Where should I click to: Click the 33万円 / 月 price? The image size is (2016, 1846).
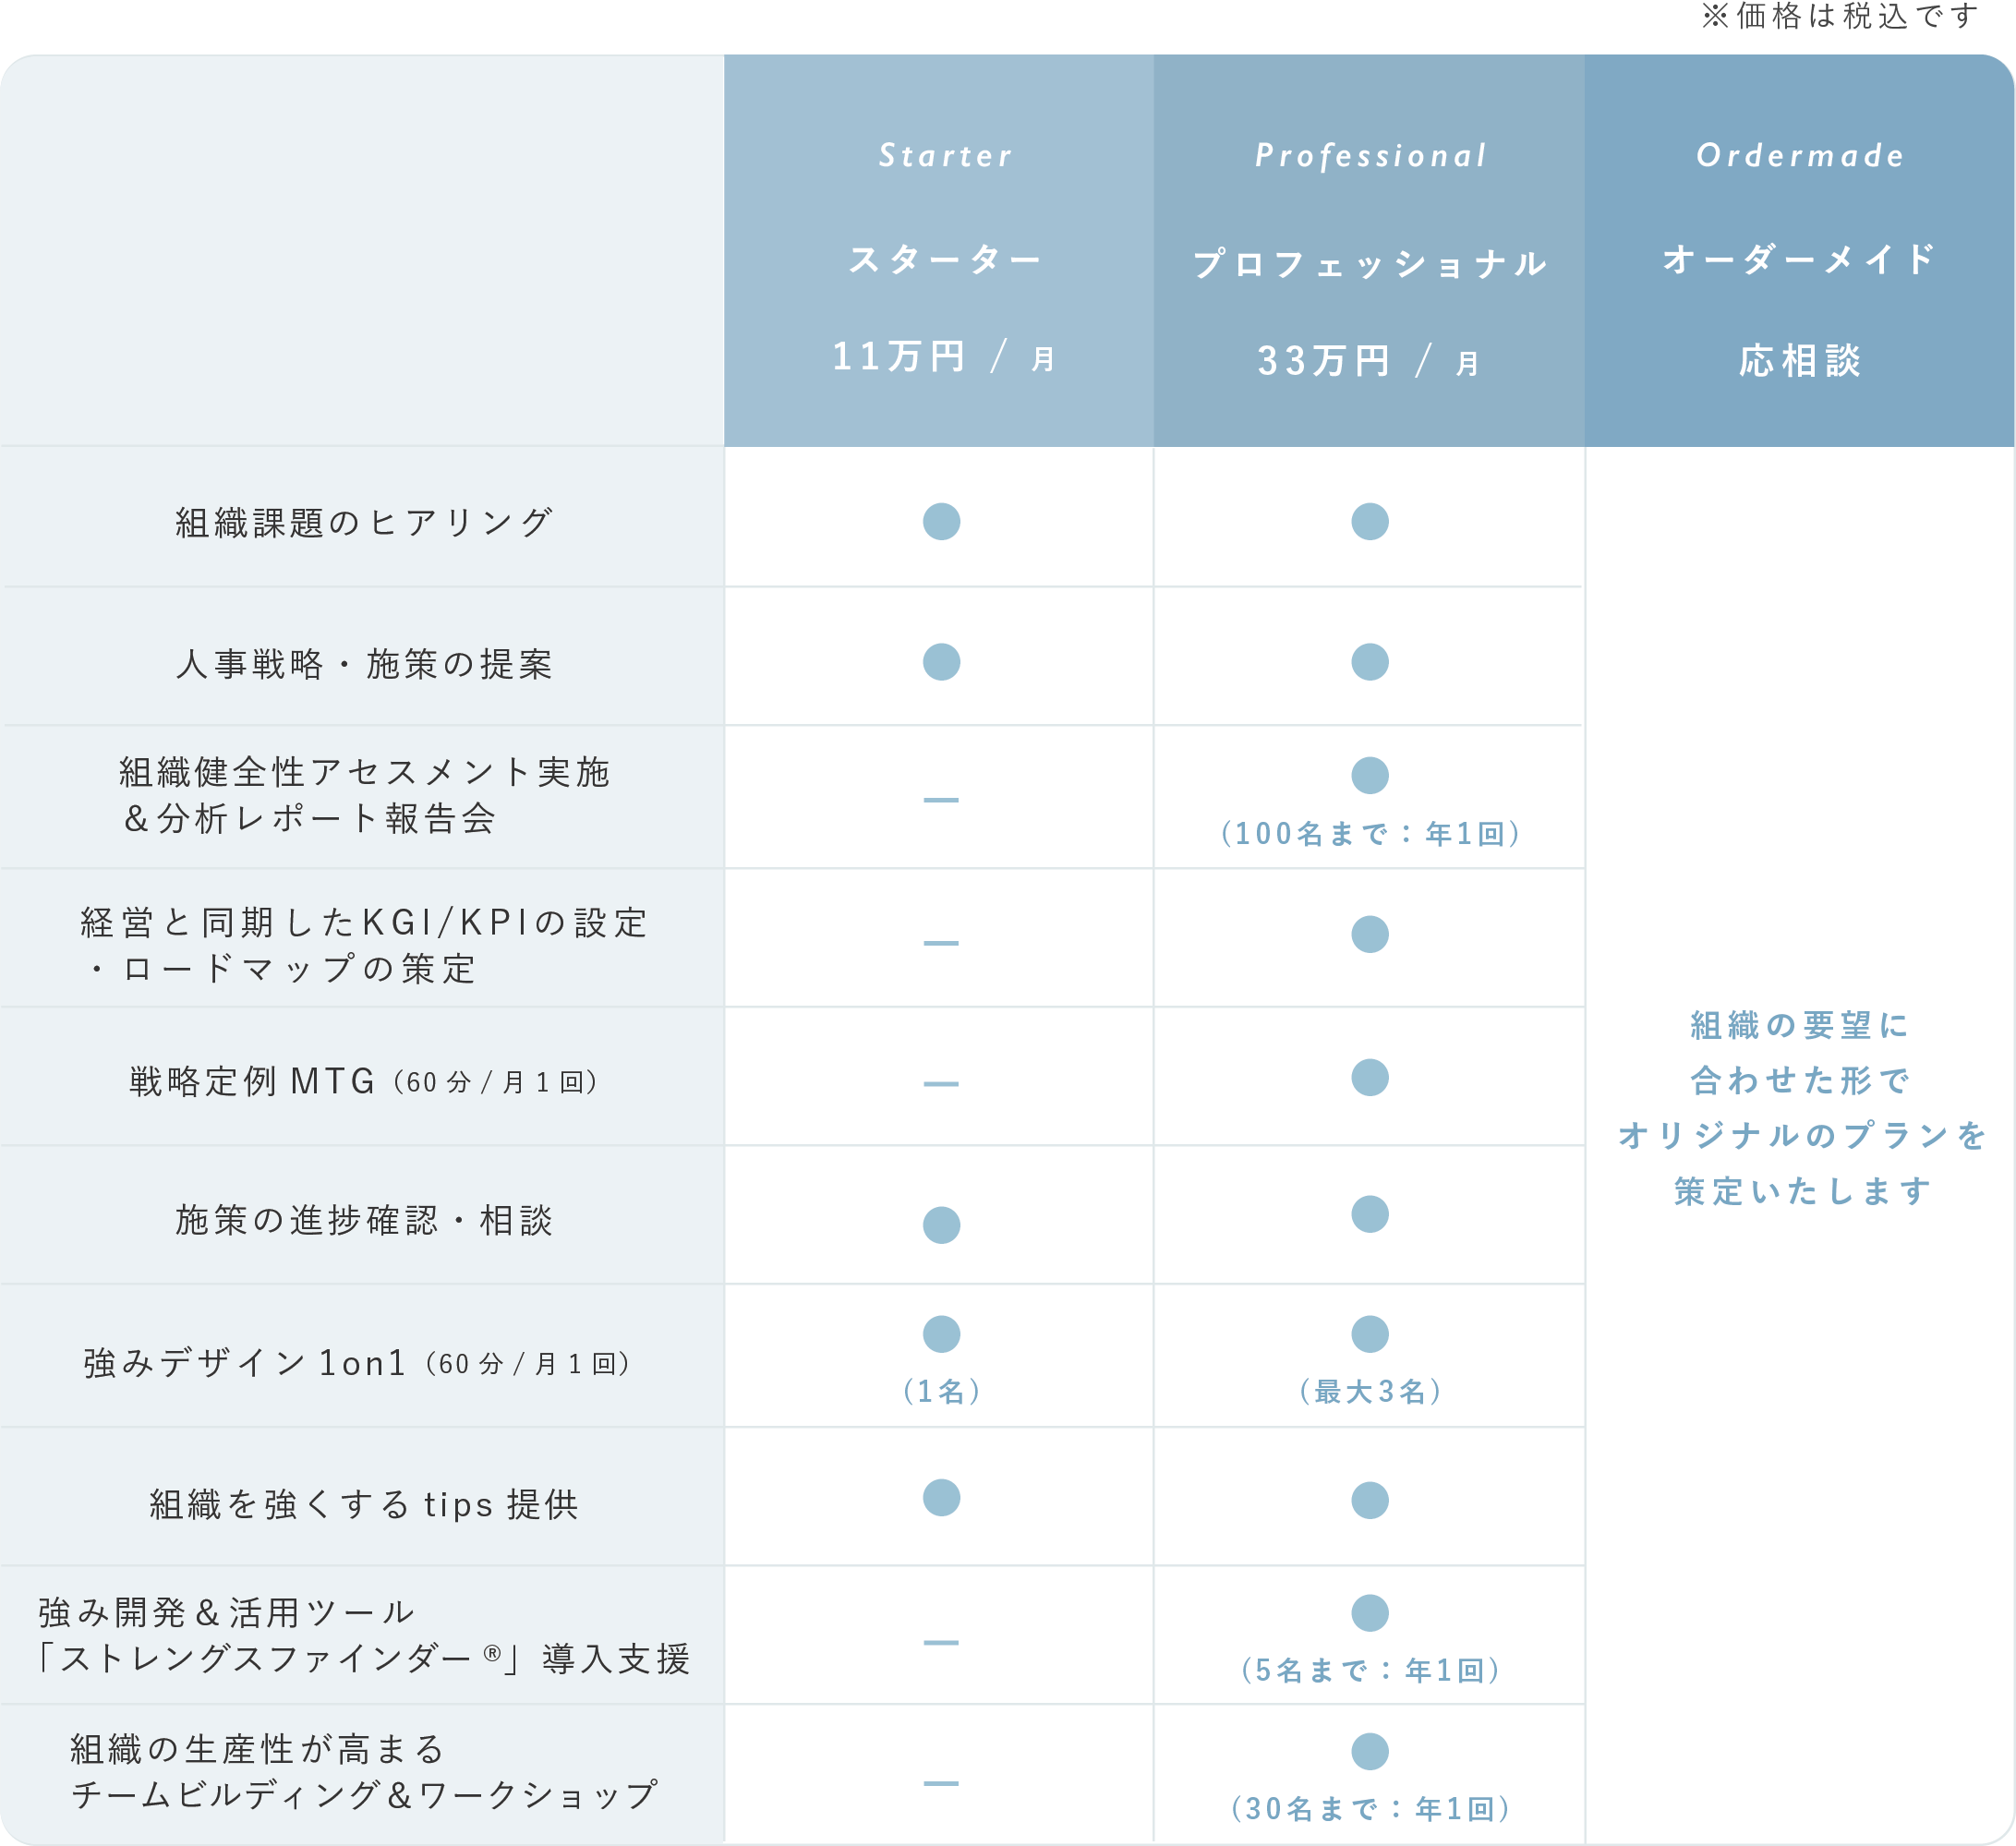(1369, 361)
